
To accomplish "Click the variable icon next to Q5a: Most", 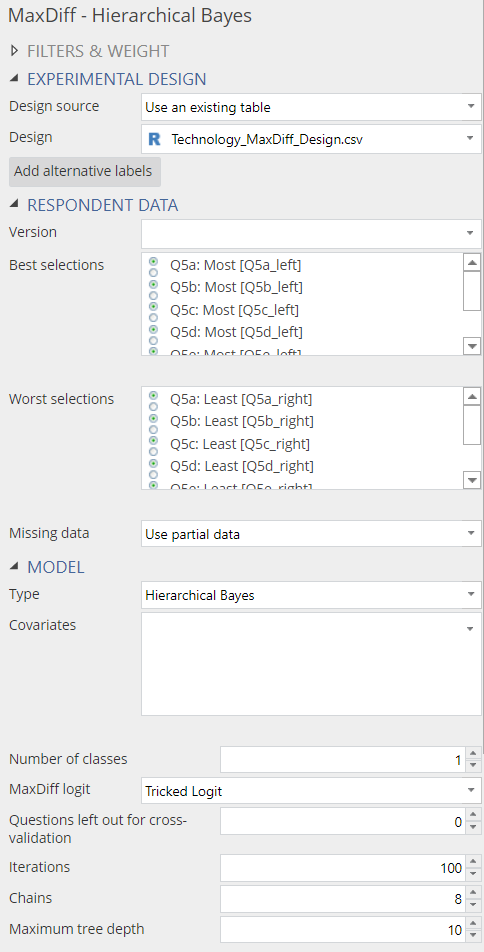I will (x=153, y=266).
